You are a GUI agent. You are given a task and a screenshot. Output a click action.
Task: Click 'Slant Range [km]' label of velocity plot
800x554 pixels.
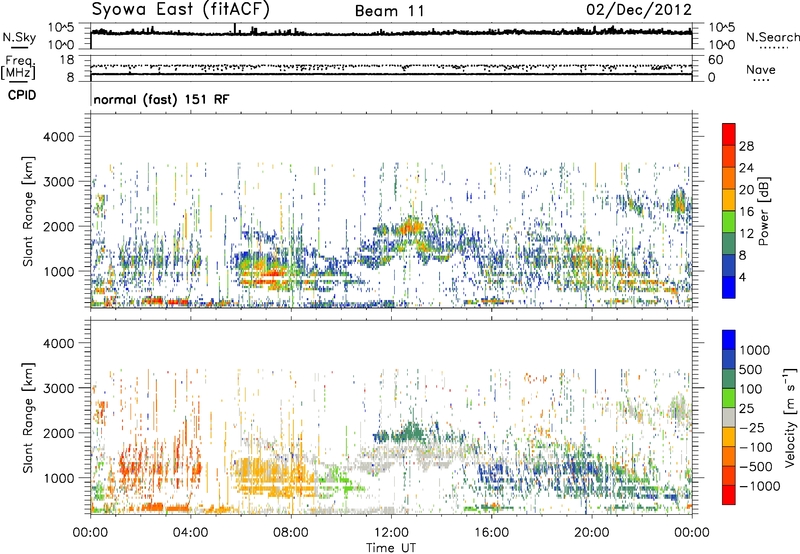click(x=28, y=418)
